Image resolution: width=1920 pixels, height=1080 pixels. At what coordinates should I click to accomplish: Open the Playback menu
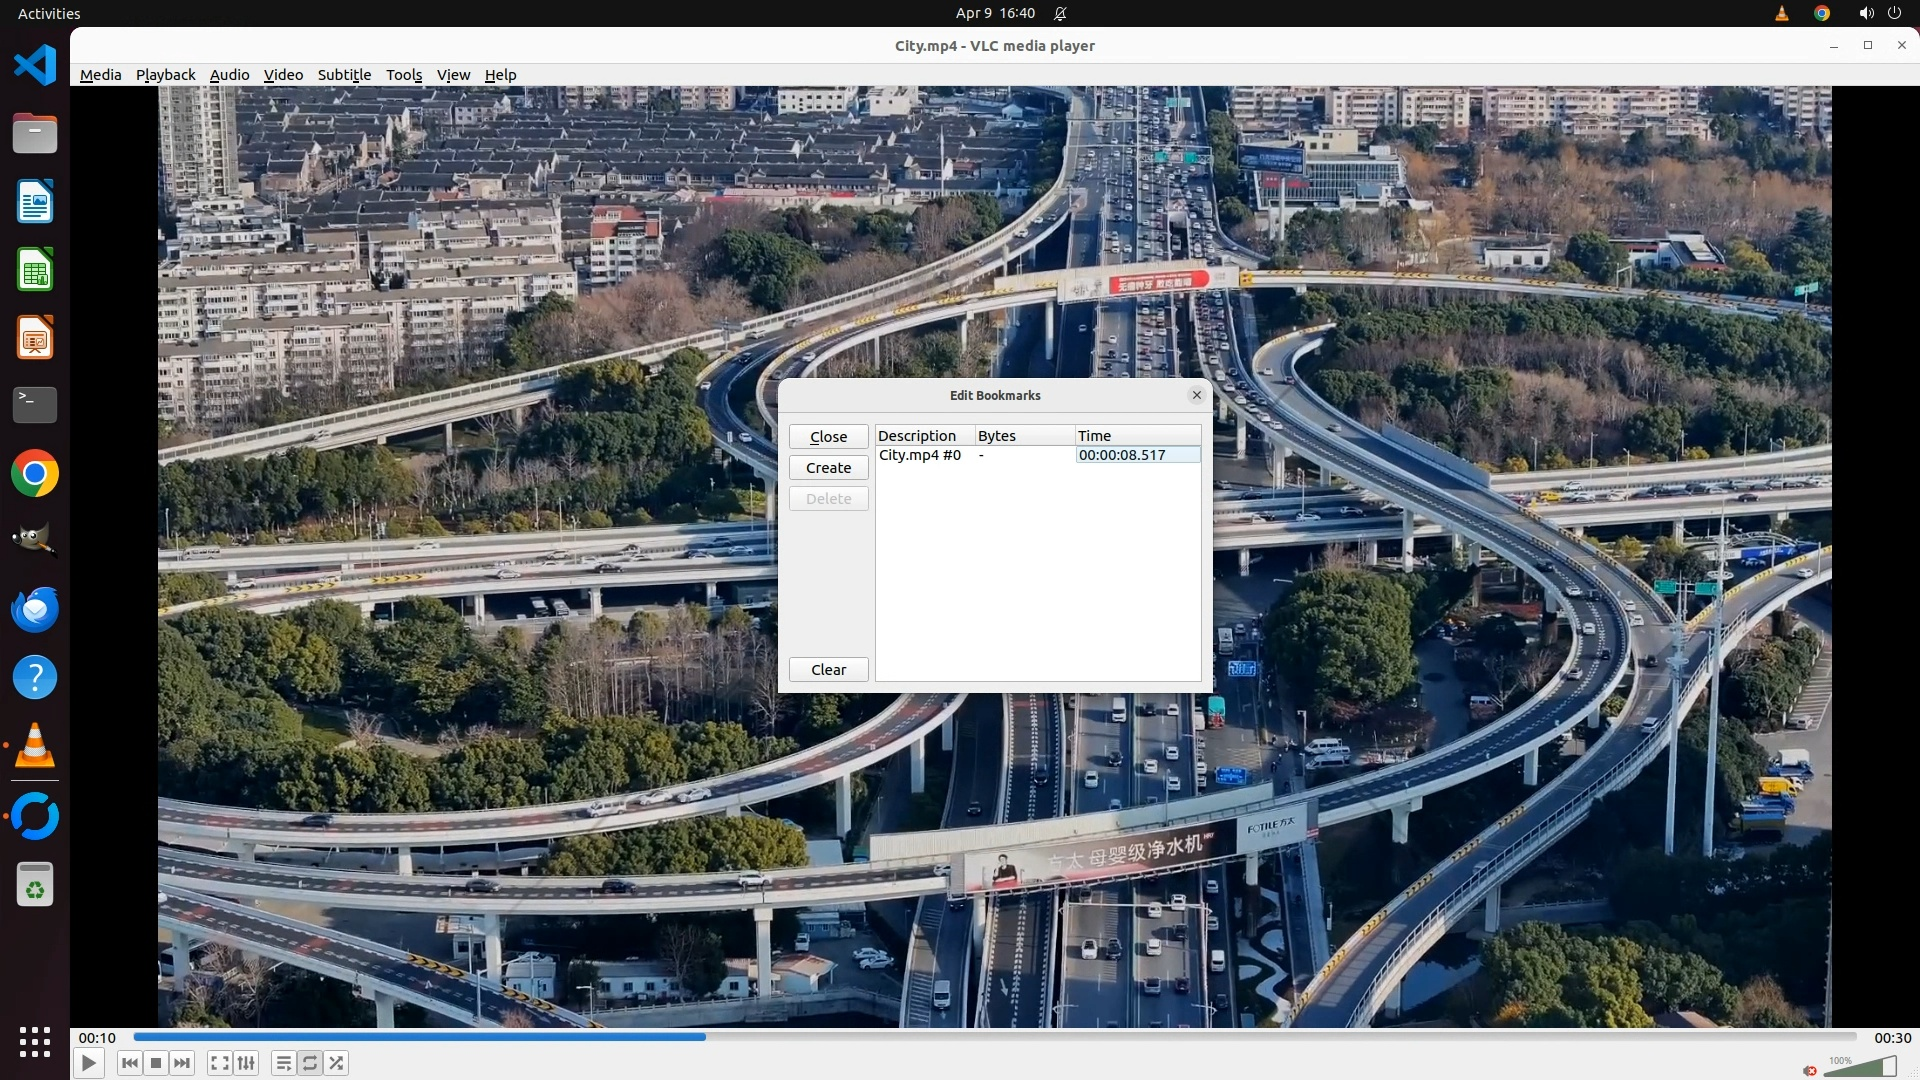165,75
